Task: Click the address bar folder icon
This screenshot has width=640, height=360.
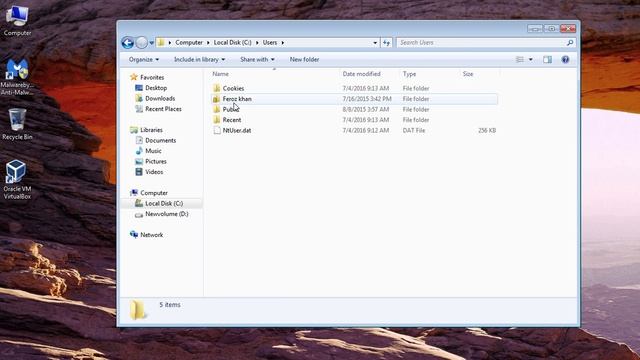Action: coord(161,42)
